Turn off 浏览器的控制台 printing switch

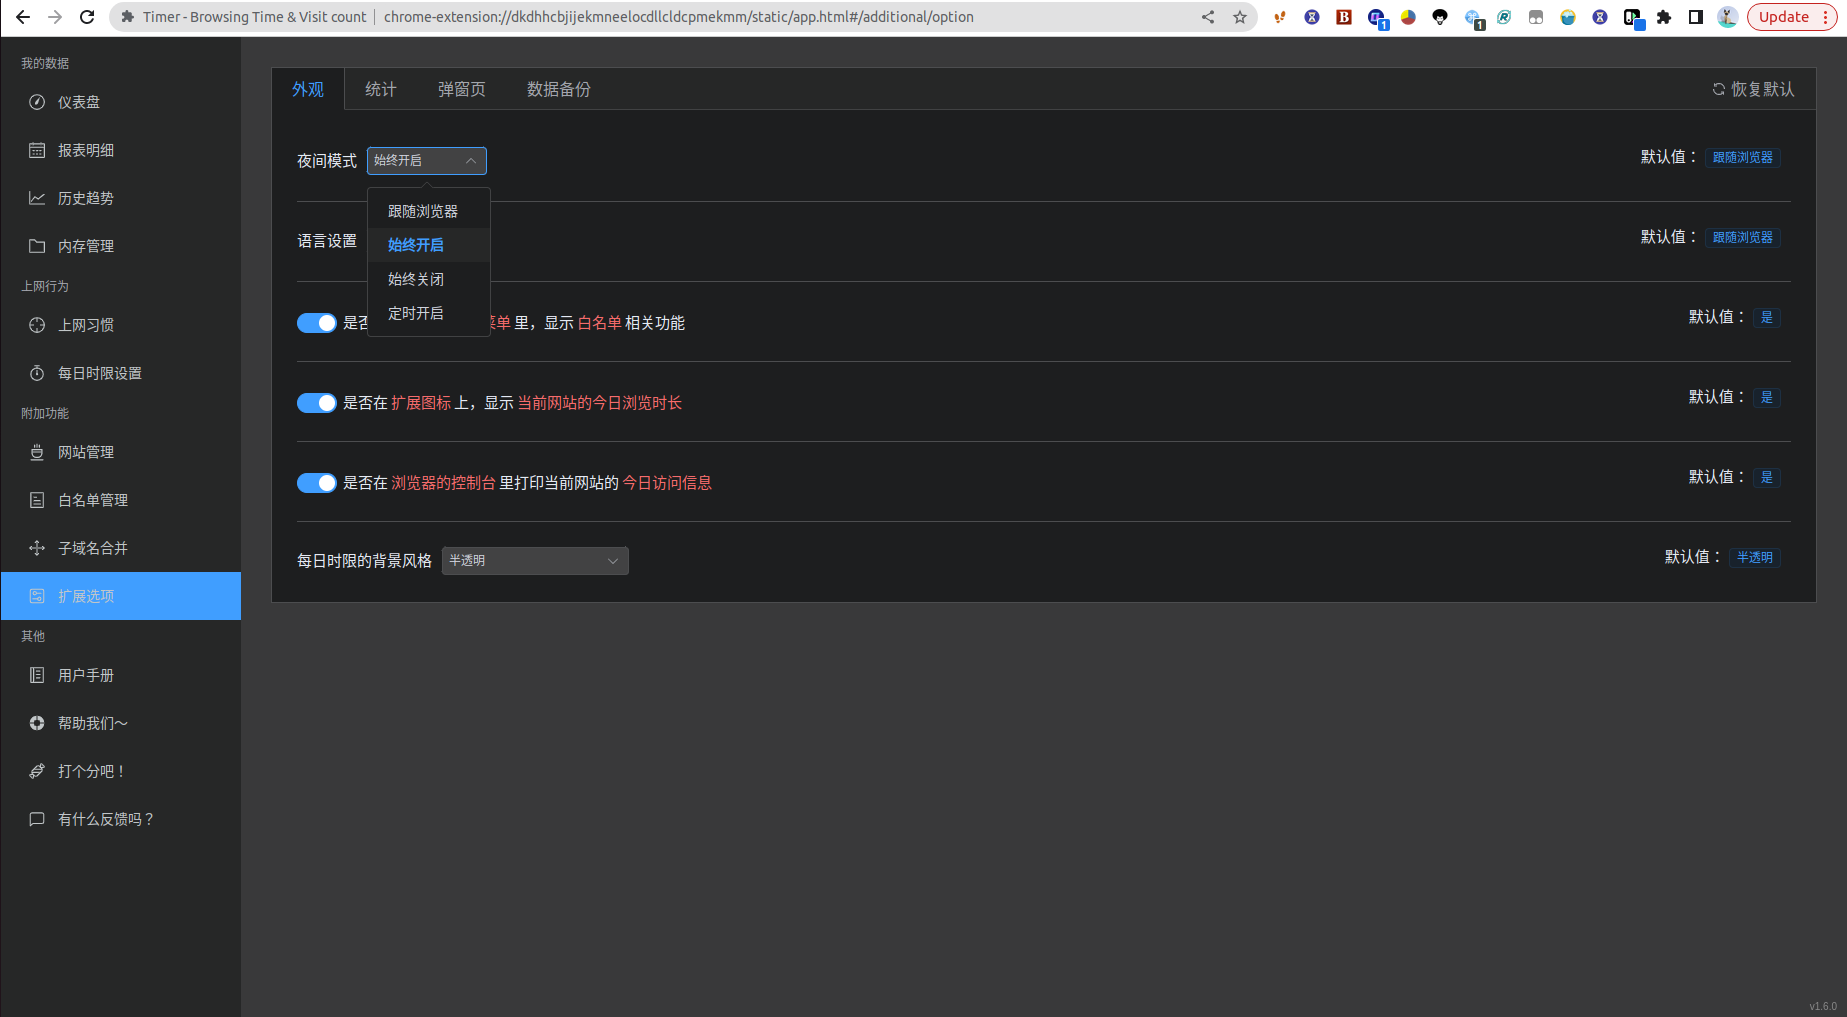click(316, 483)
